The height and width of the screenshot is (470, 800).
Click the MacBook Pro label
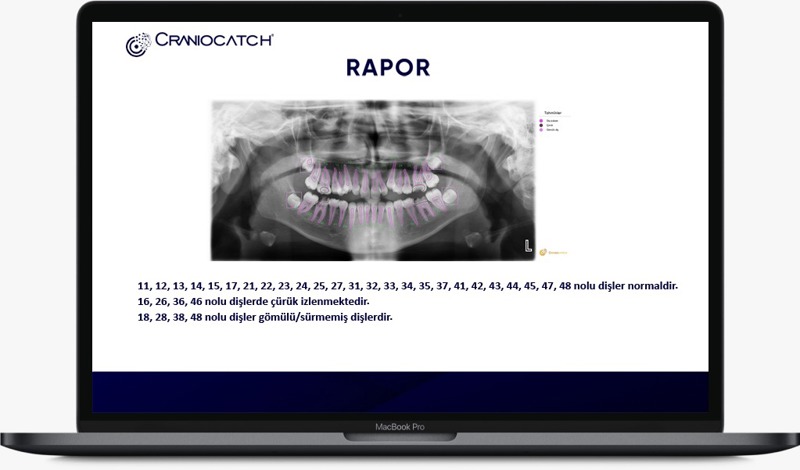coord(400,427)
